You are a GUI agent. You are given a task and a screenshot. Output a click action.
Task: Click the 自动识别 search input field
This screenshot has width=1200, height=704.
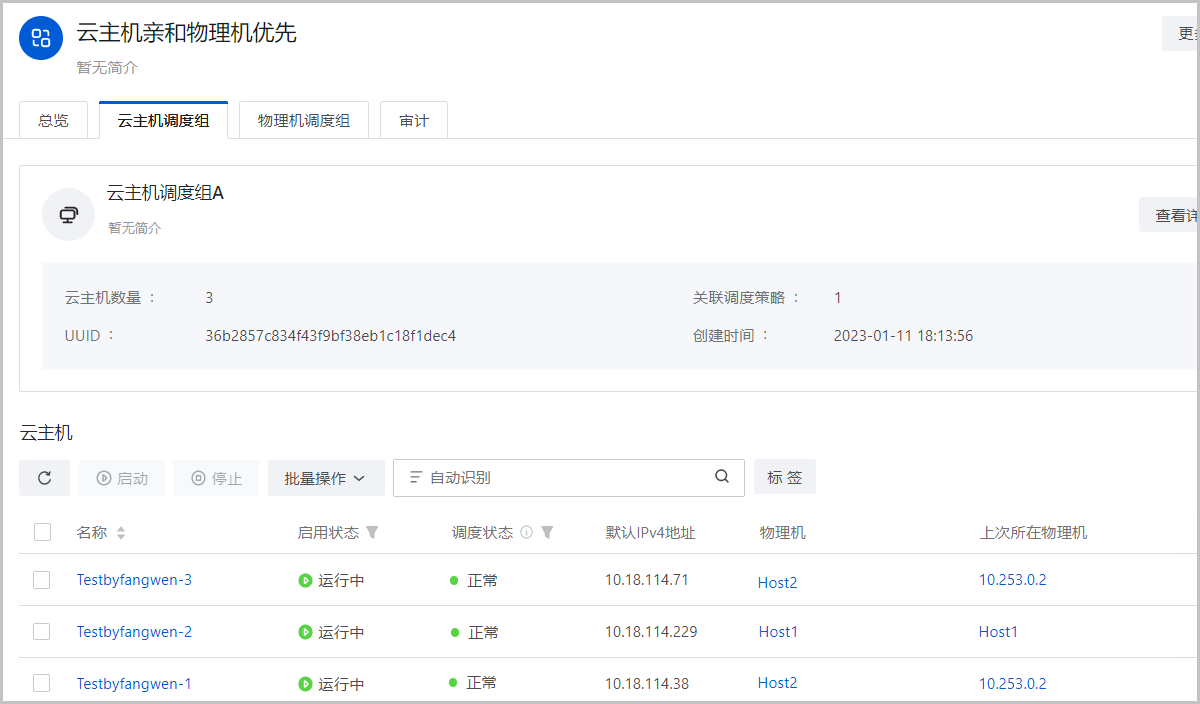pyautogui.click(x=560, y=478)
